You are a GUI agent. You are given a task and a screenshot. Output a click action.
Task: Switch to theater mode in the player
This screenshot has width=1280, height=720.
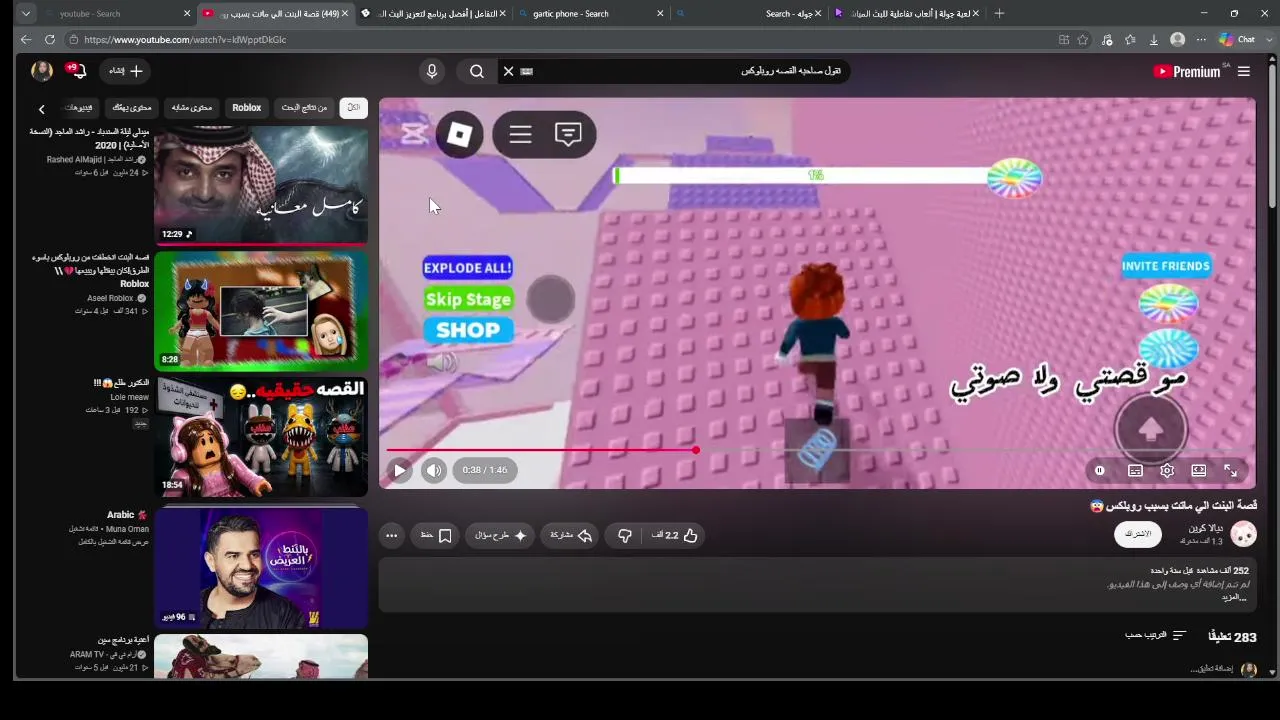pos(1199,470)
